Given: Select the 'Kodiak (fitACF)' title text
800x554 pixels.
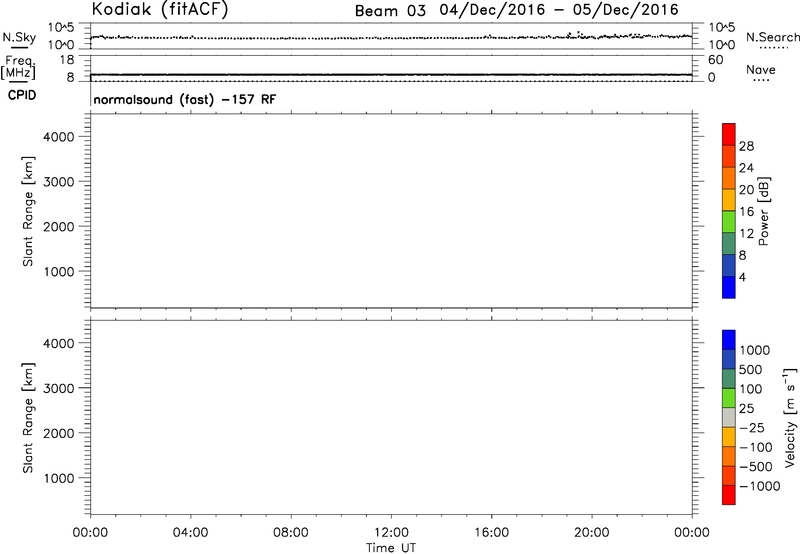Looking at the screenshot, I should coord(160,10).
